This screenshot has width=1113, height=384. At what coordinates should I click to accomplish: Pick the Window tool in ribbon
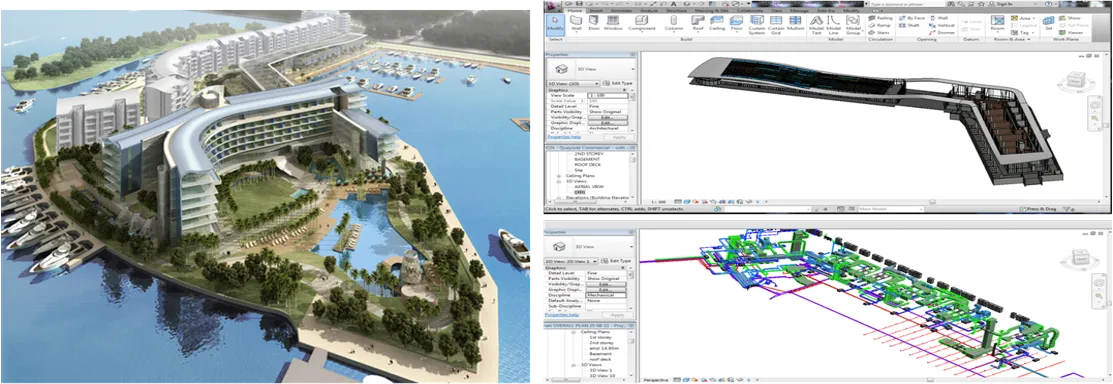(613, 23)
